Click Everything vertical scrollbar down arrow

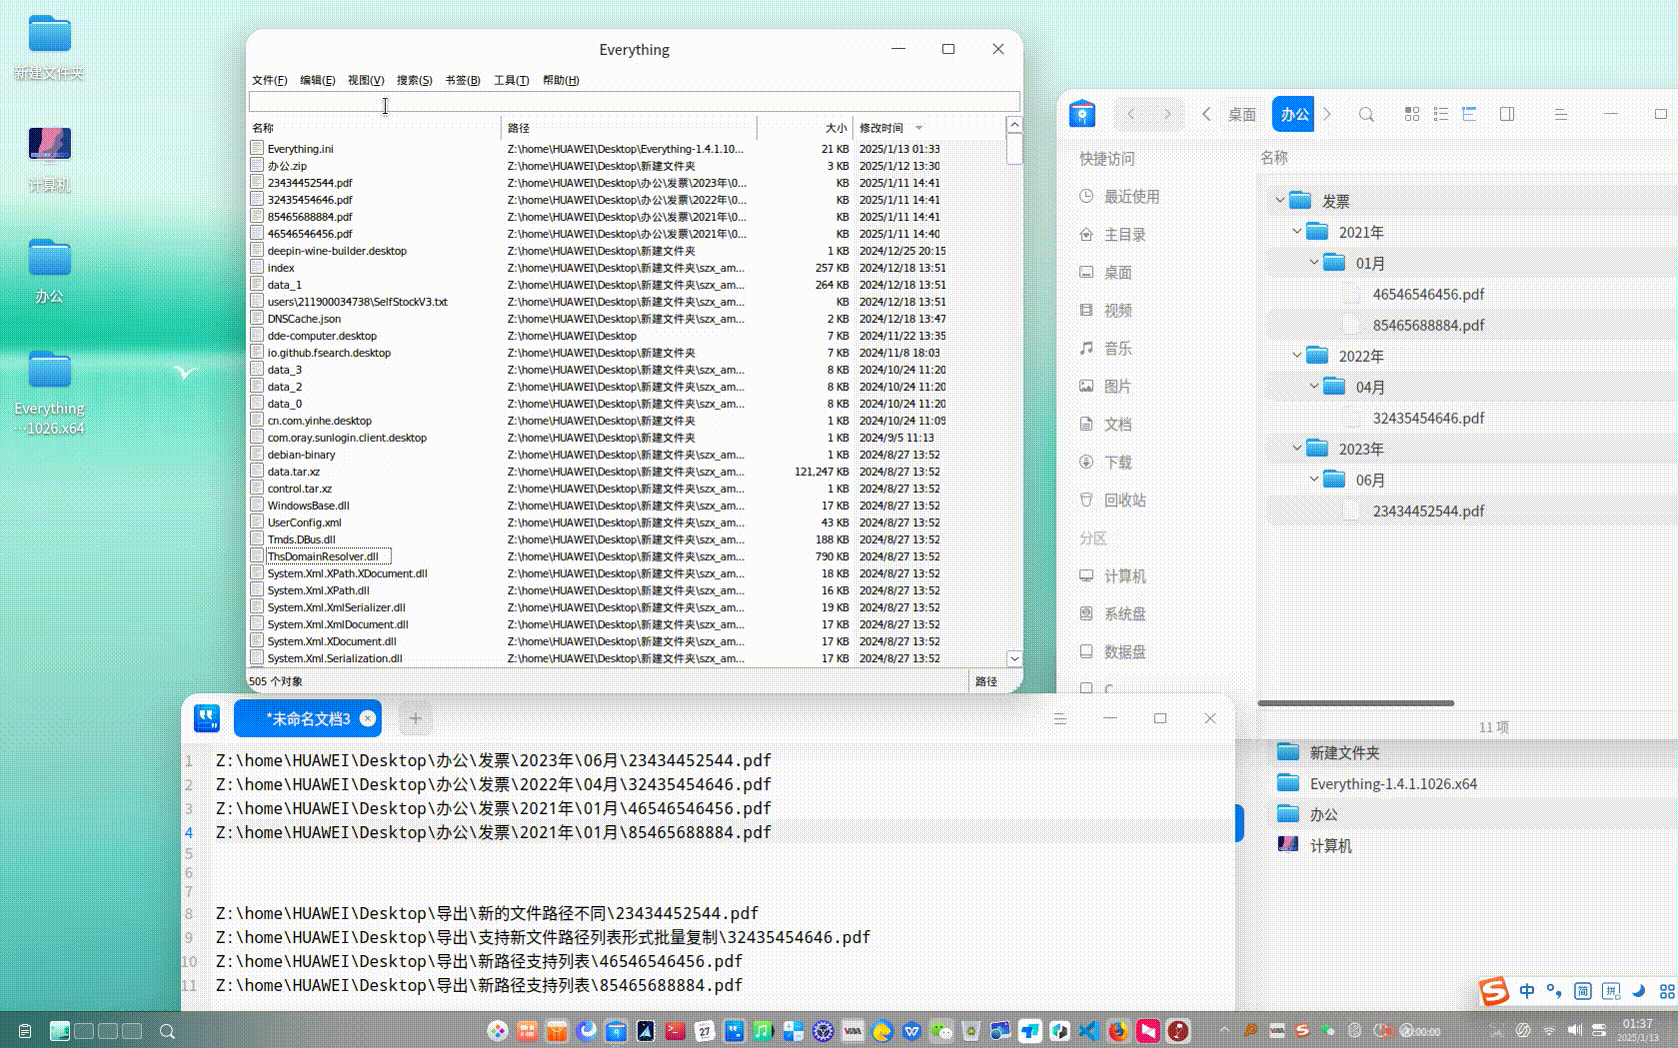(x=1014, y=658)
